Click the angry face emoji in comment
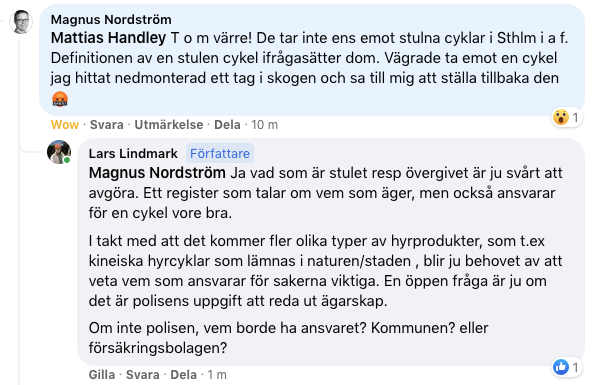 [x=60, y=99]
